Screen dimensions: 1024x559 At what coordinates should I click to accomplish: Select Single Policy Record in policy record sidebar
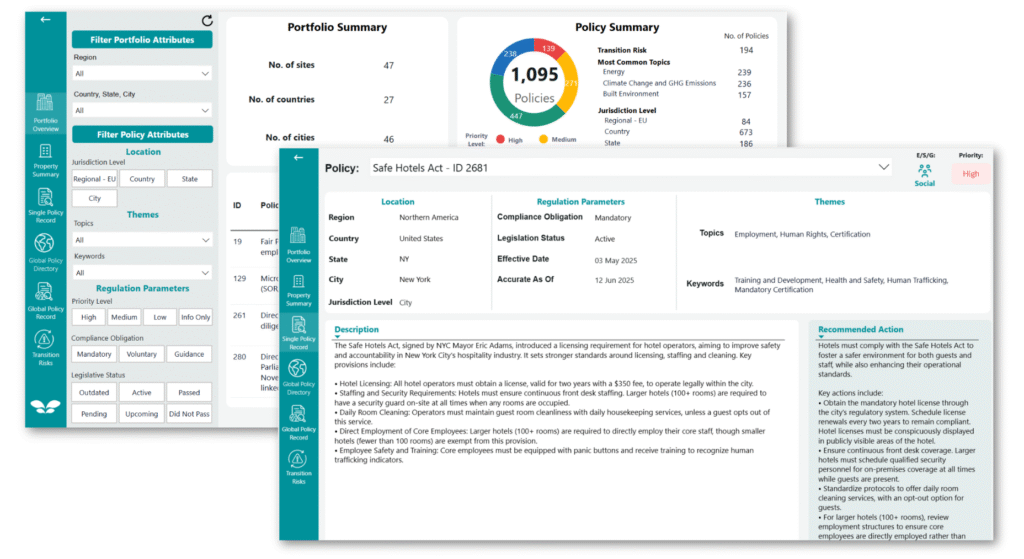(x=298, y=329)
